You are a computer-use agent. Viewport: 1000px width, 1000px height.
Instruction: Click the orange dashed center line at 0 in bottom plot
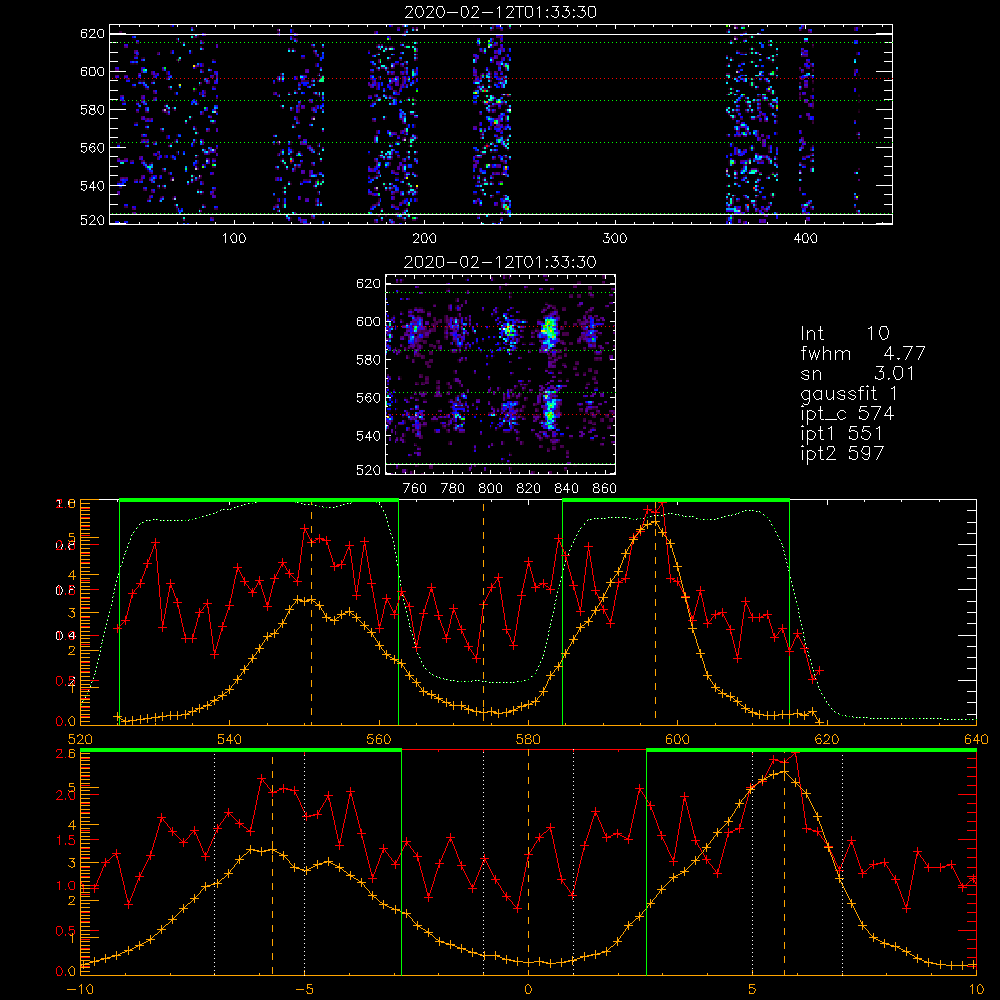pos(528,861)
